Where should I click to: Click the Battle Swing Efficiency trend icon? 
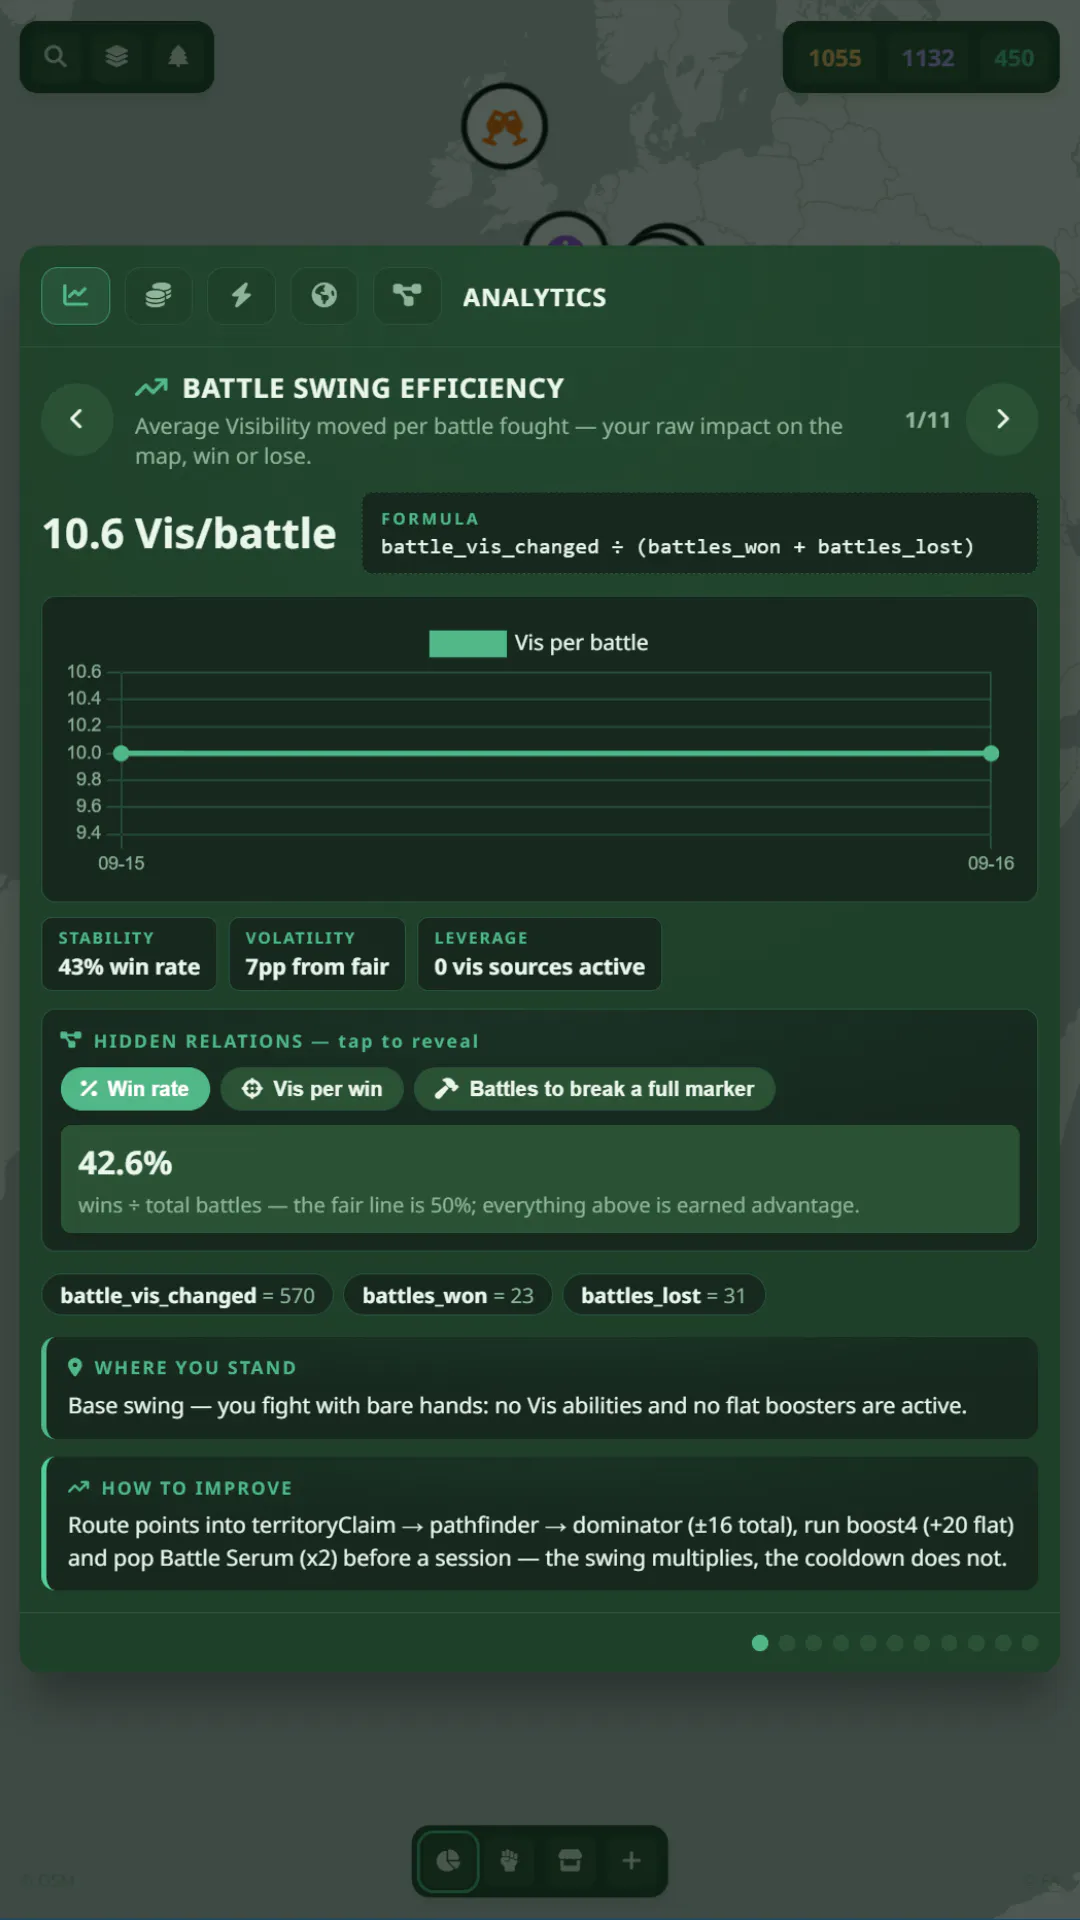(x=151, y=388)
